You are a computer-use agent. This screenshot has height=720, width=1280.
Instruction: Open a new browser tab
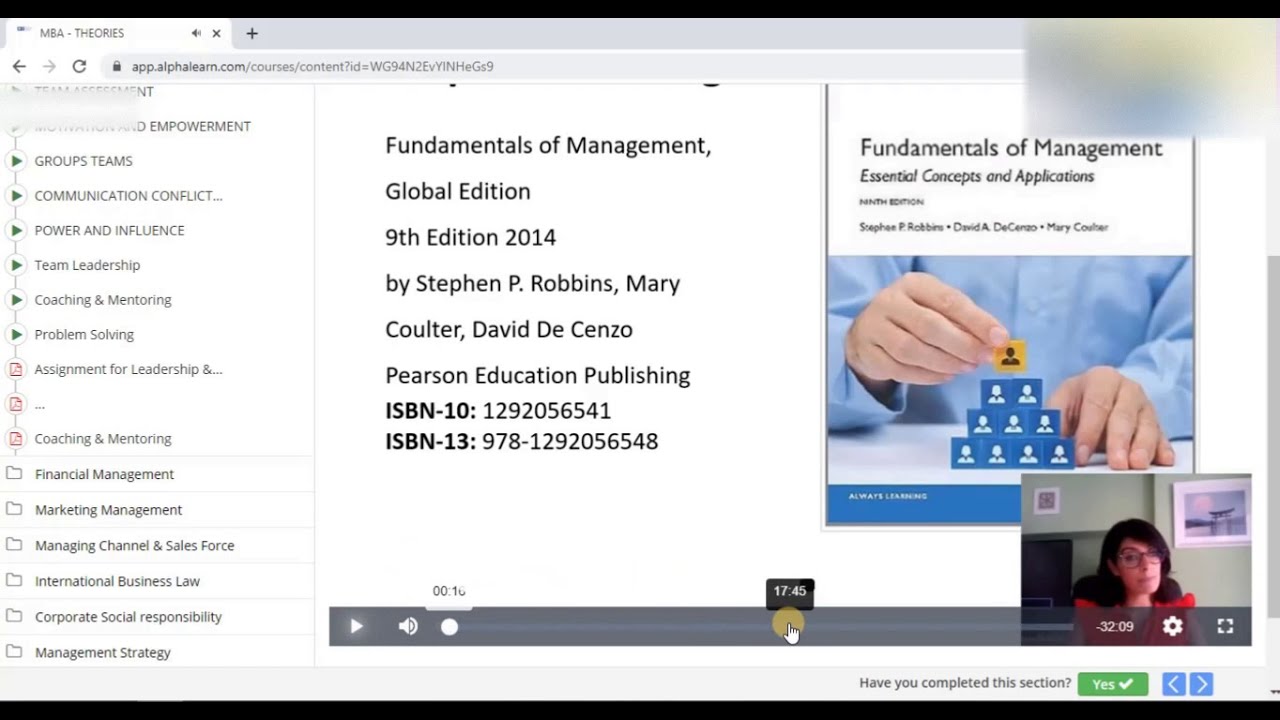pyautogui.click(x=252, y=33)
